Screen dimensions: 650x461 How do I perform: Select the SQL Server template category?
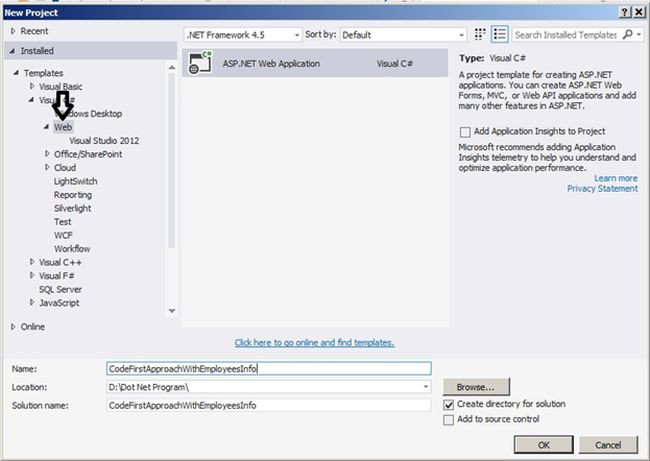pos(60,289)
